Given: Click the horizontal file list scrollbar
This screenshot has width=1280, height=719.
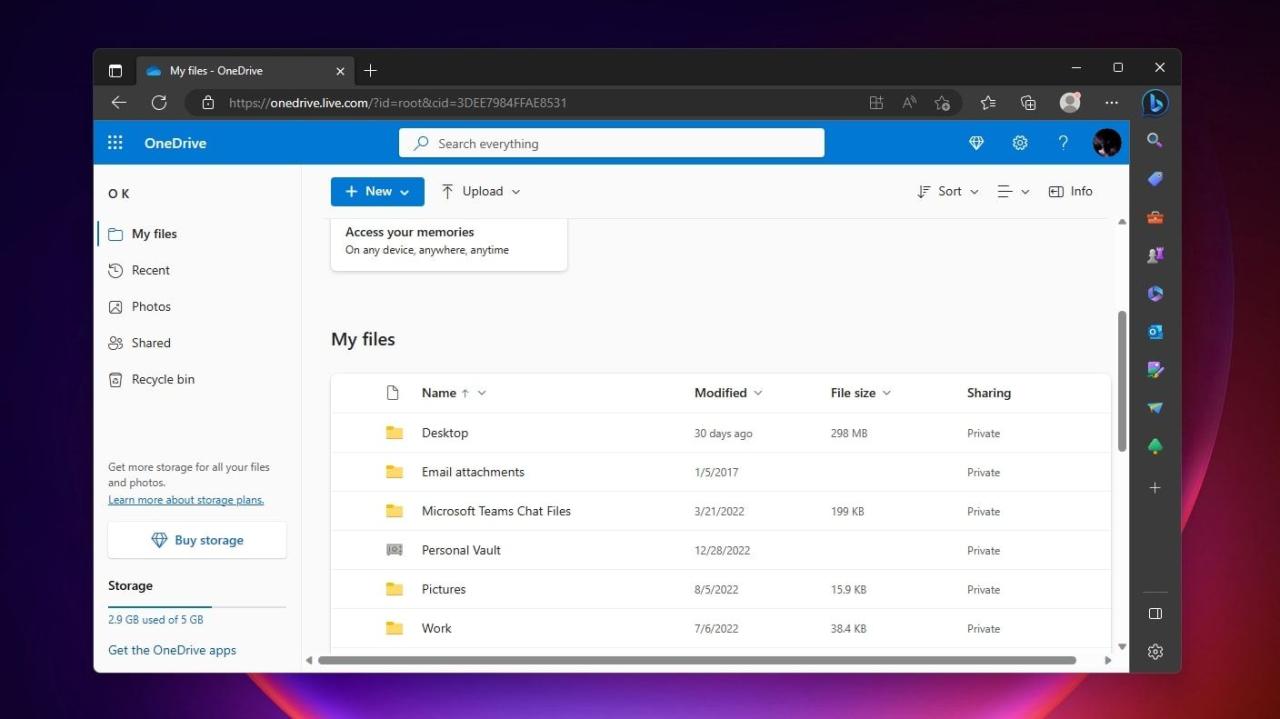Looking at the screenshot, I should click(x=697, y=660).
